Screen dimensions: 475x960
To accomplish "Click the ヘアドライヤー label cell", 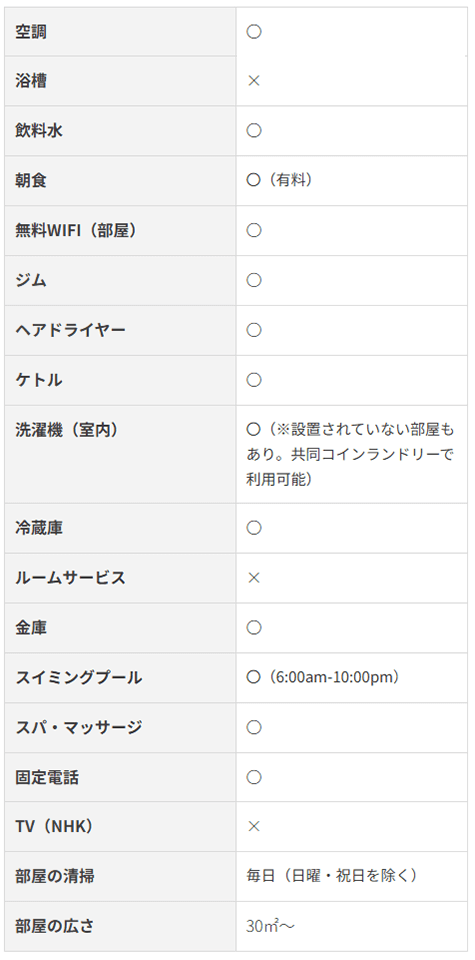I will (x=121, y=330).
